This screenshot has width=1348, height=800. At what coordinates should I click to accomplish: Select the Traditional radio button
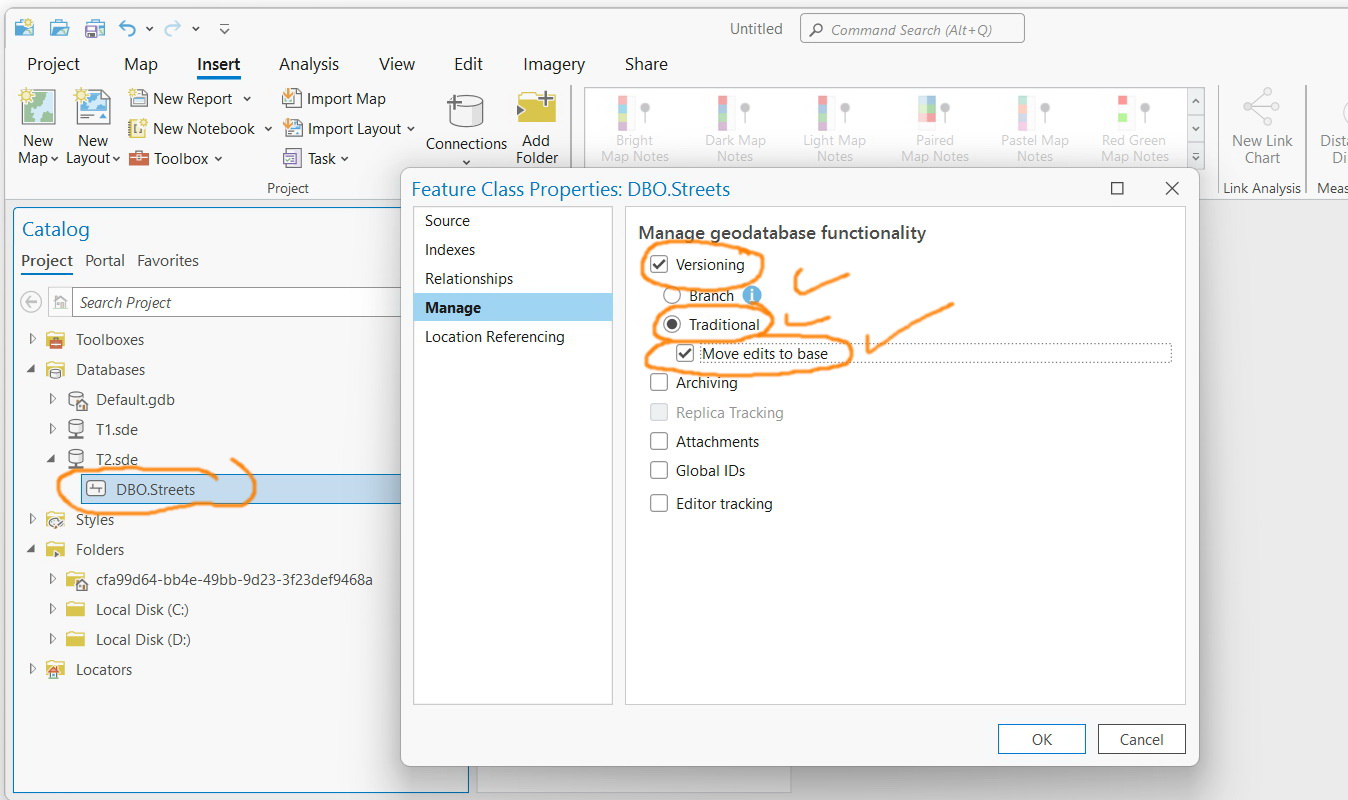(x=672, y=325)
